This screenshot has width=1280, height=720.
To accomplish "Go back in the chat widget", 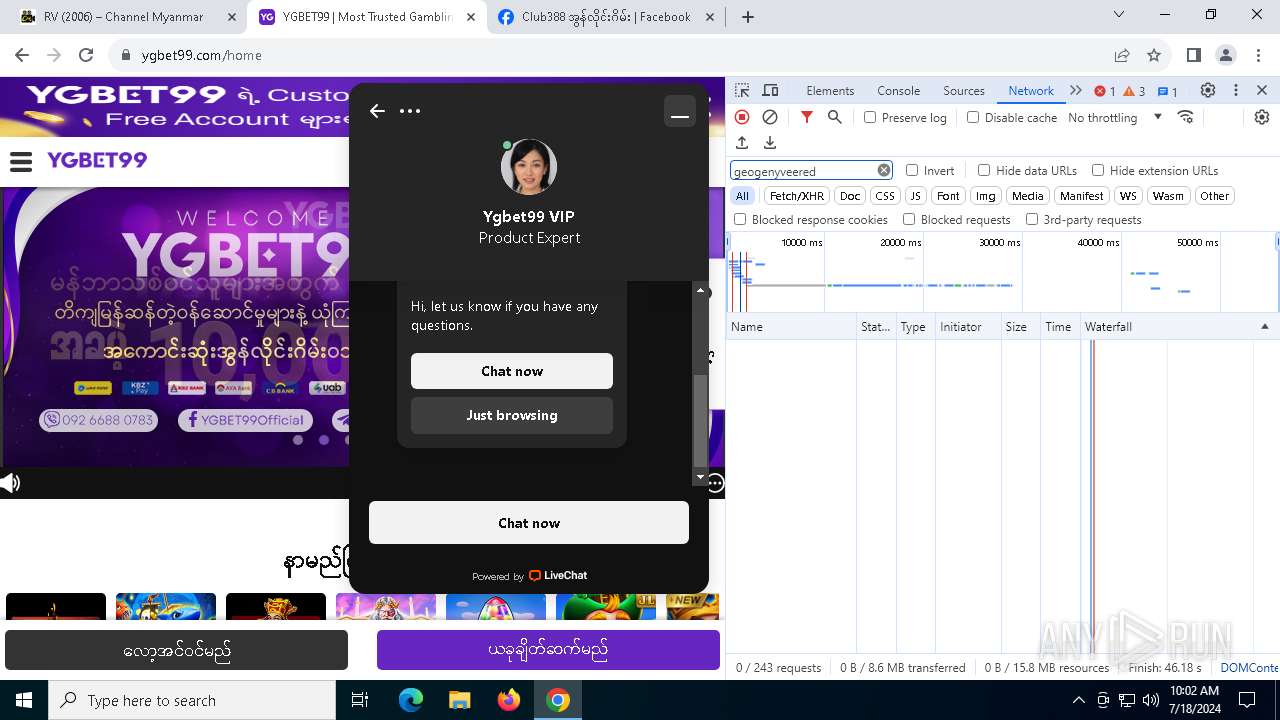I will 377,111.
